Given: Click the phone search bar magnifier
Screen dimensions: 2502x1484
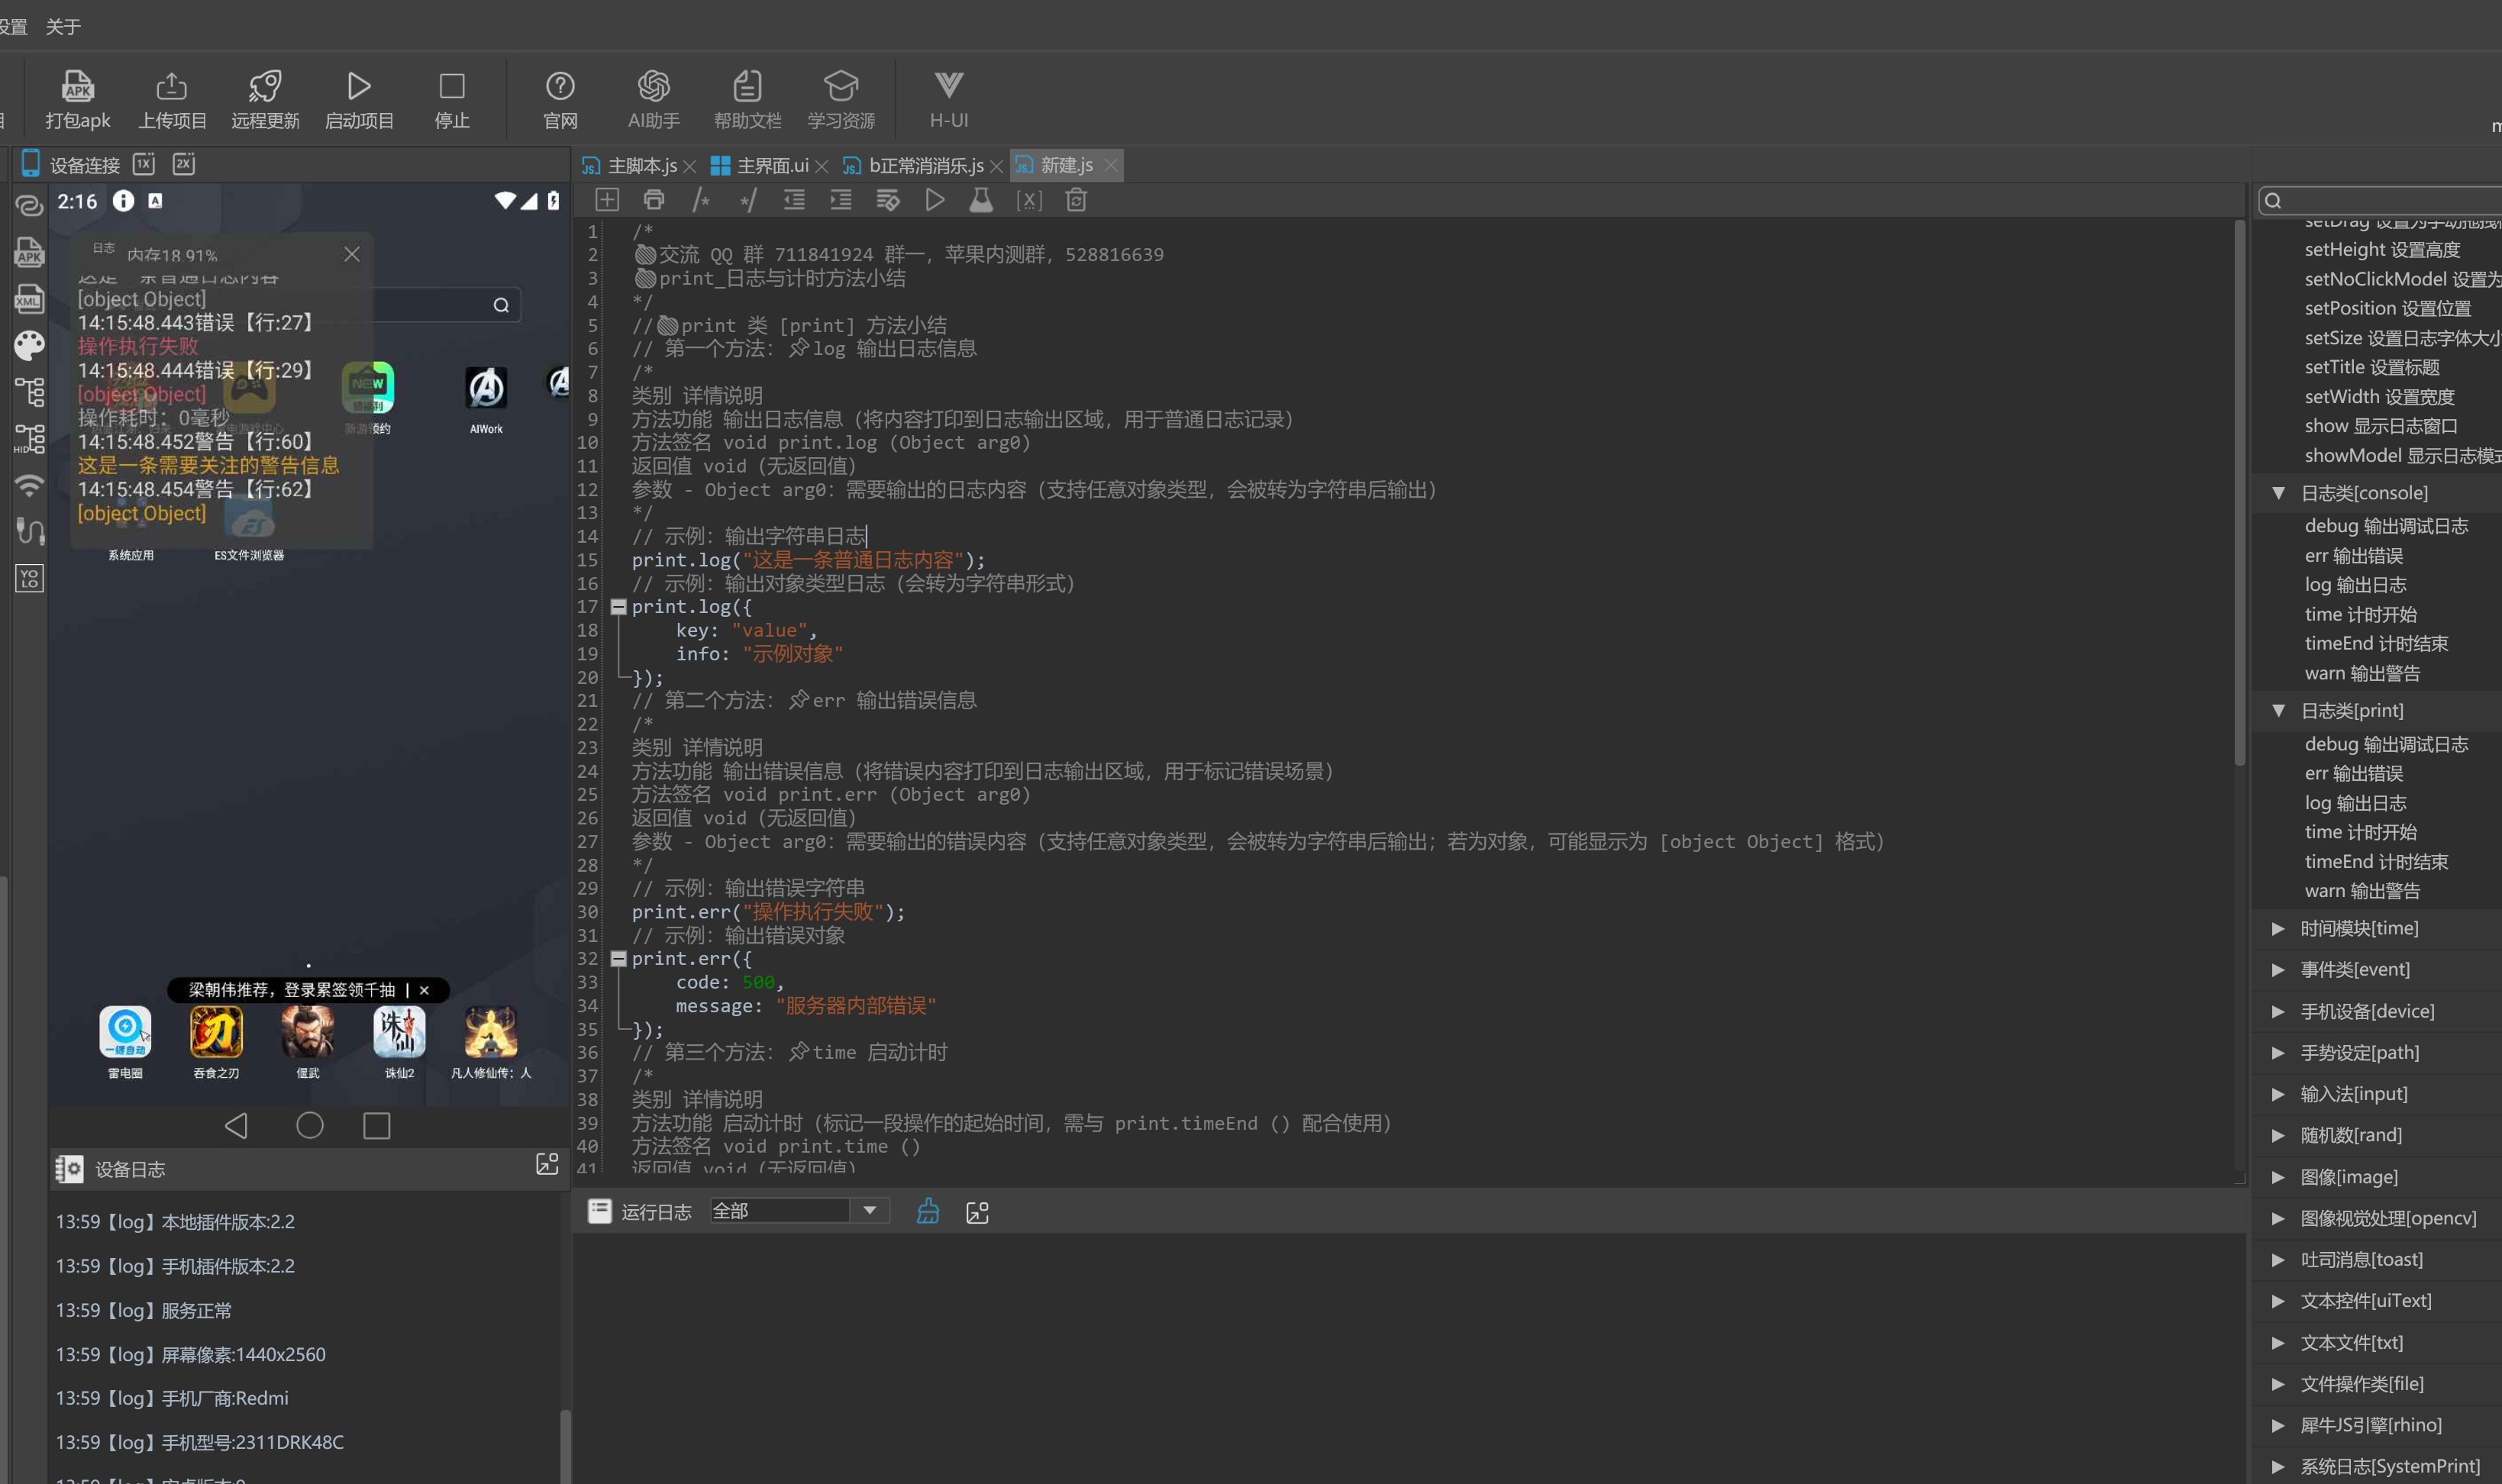Looking at the screenshot, I should [x=501, y=305].
